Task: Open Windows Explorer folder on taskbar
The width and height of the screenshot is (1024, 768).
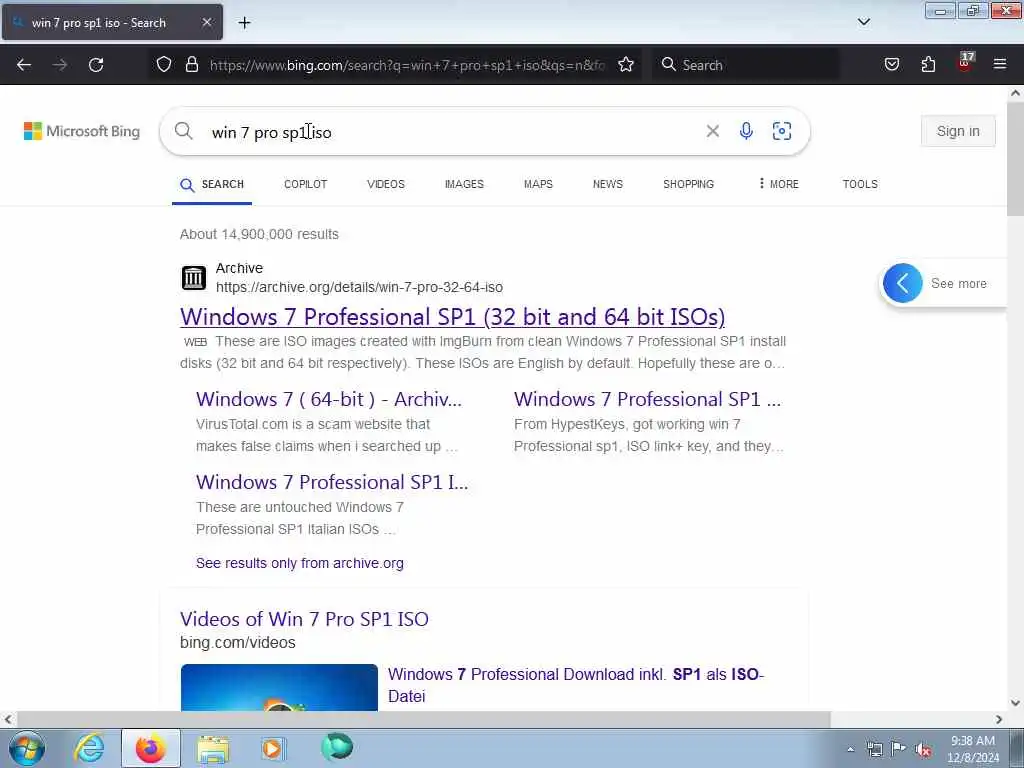Action: click(x=213, y=749)
